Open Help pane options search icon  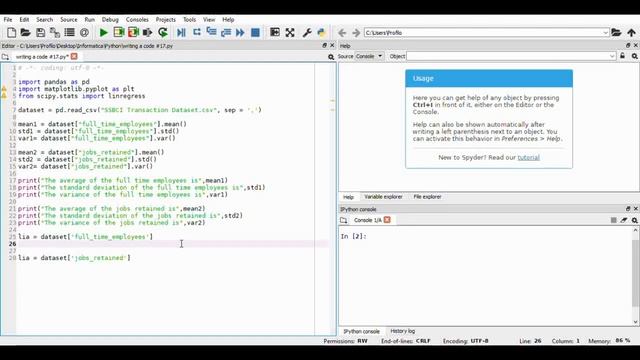pyautogui.click(x=635, y=56)
